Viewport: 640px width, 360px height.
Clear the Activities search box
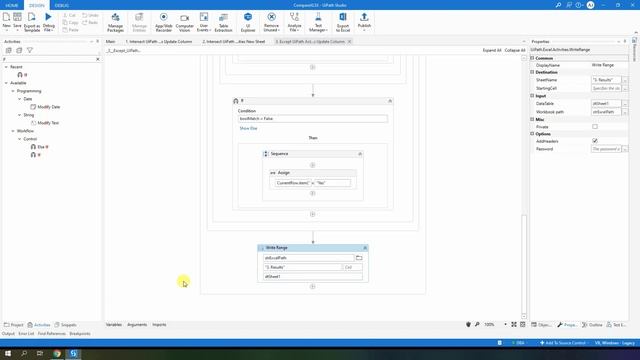coord(98,59)
